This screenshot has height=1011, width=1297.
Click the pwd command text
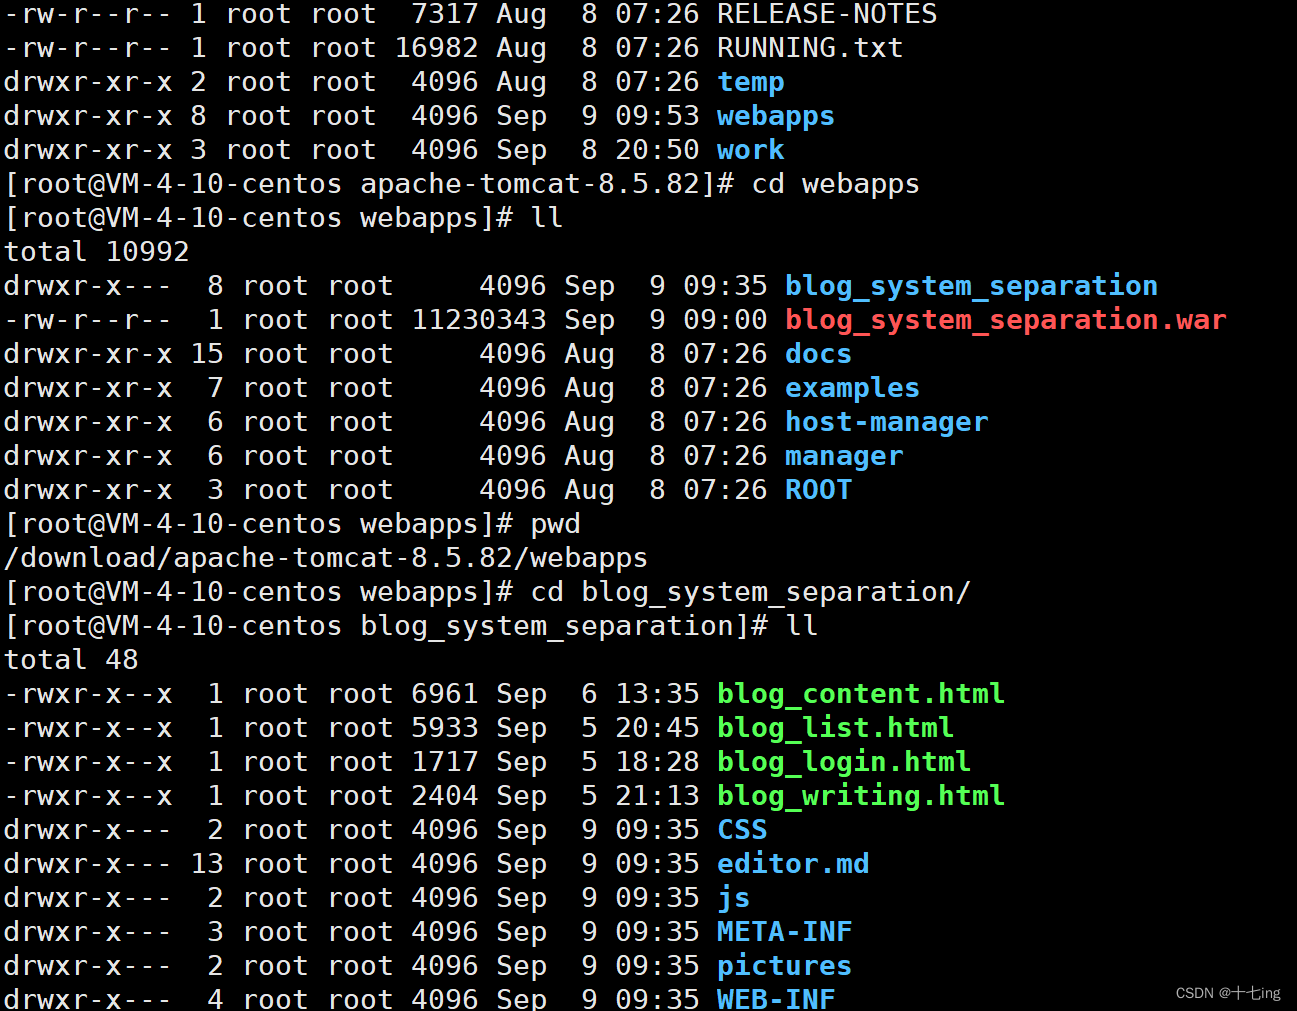[555, 524]
